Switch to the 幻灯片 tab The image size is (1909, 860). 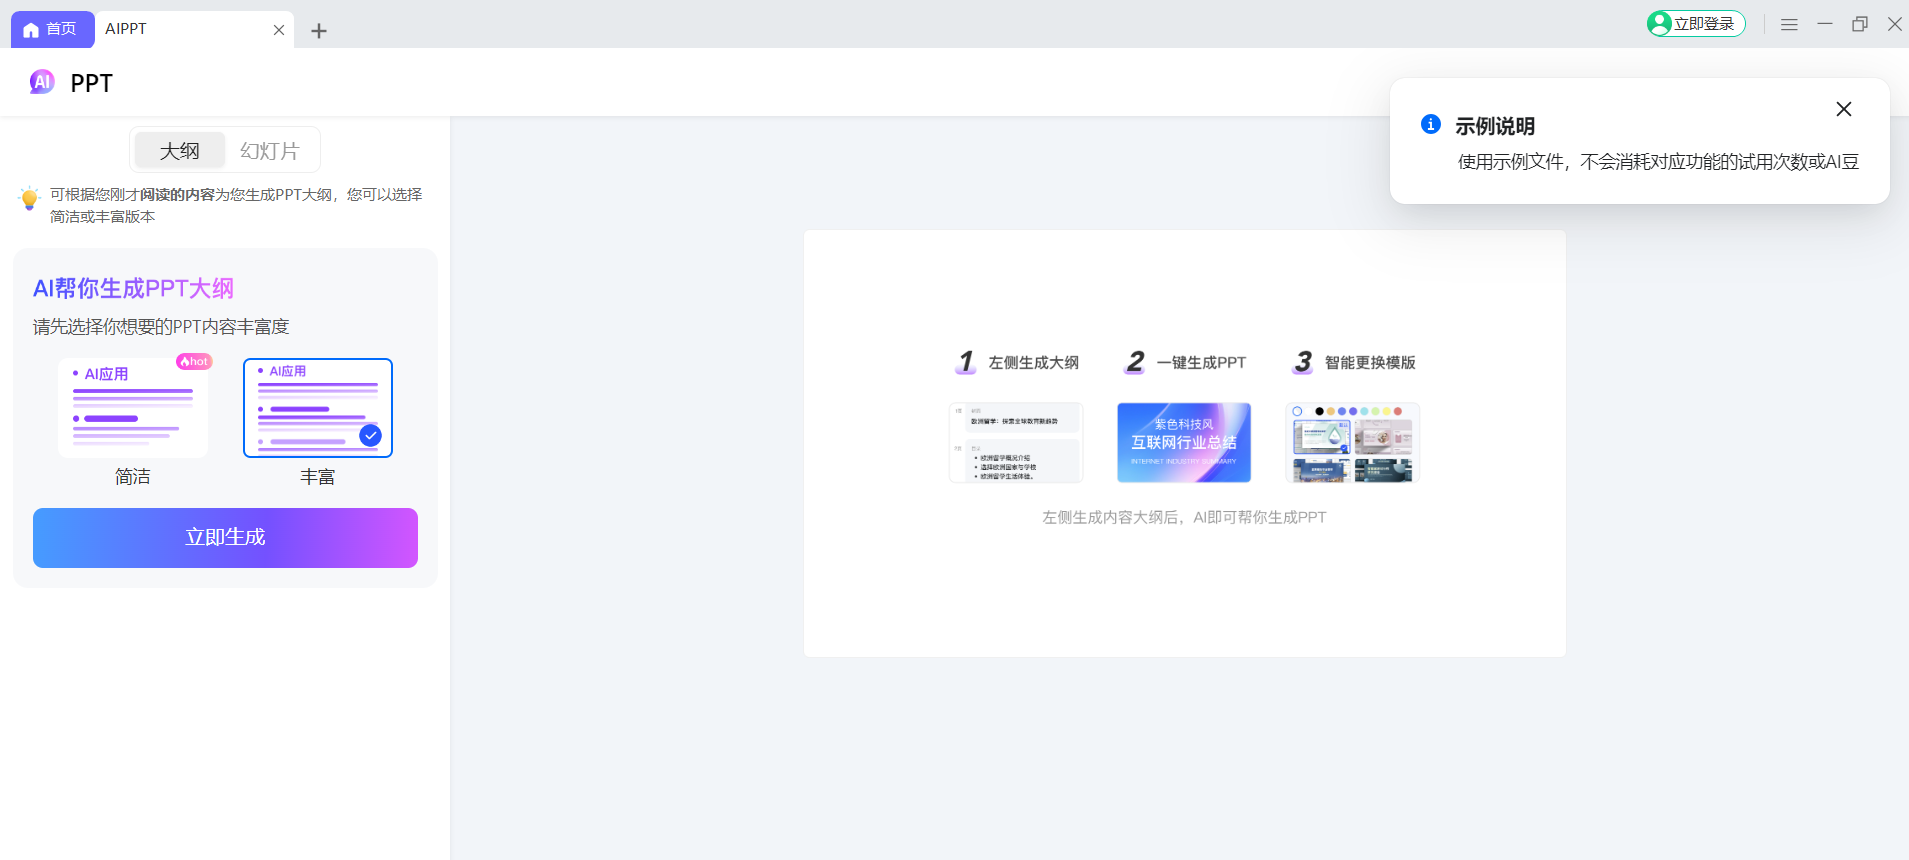(x=269, y=151)
